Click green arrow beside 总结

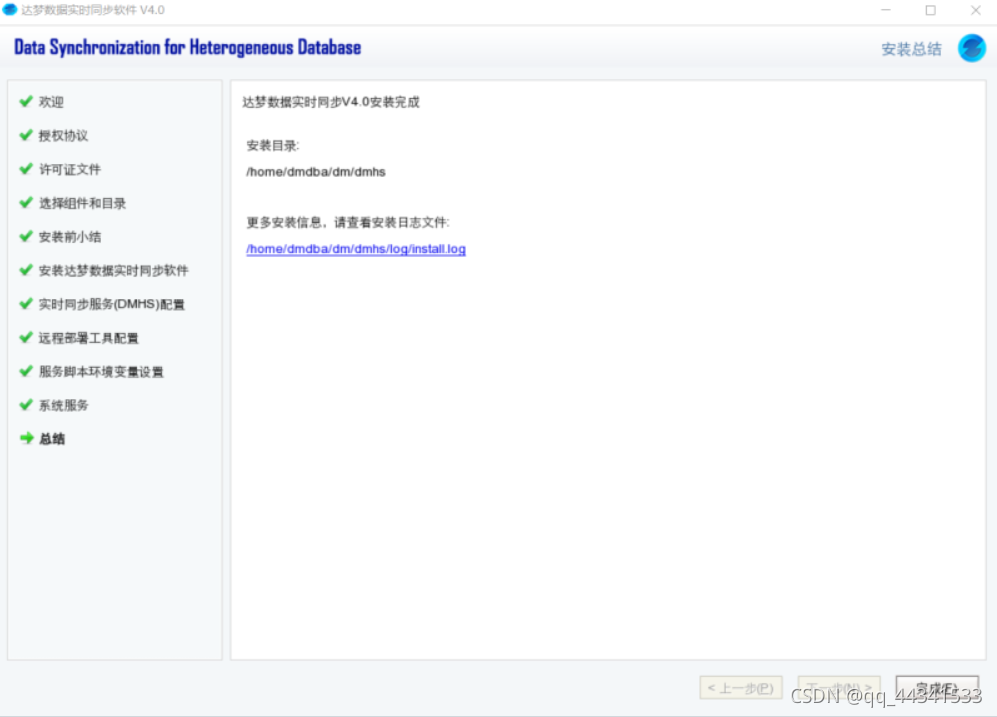(27, 438)
